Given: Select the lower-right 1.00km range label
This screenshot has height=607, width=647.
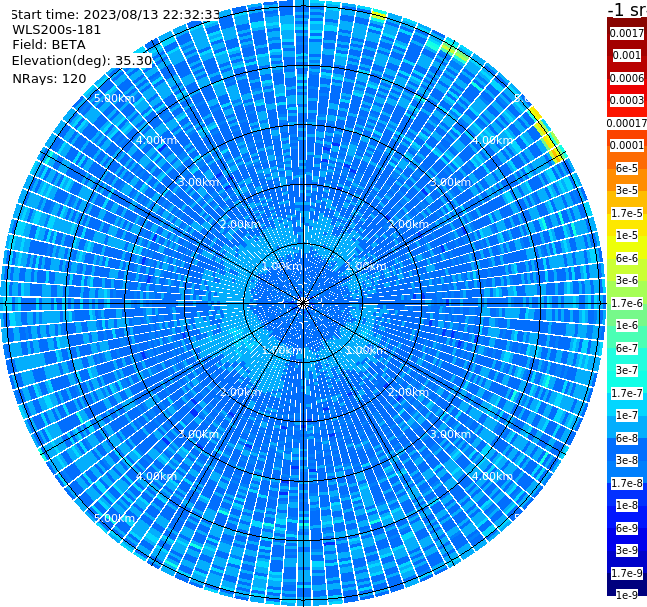Looking at the screenshot, I should (x=366, y=350).
